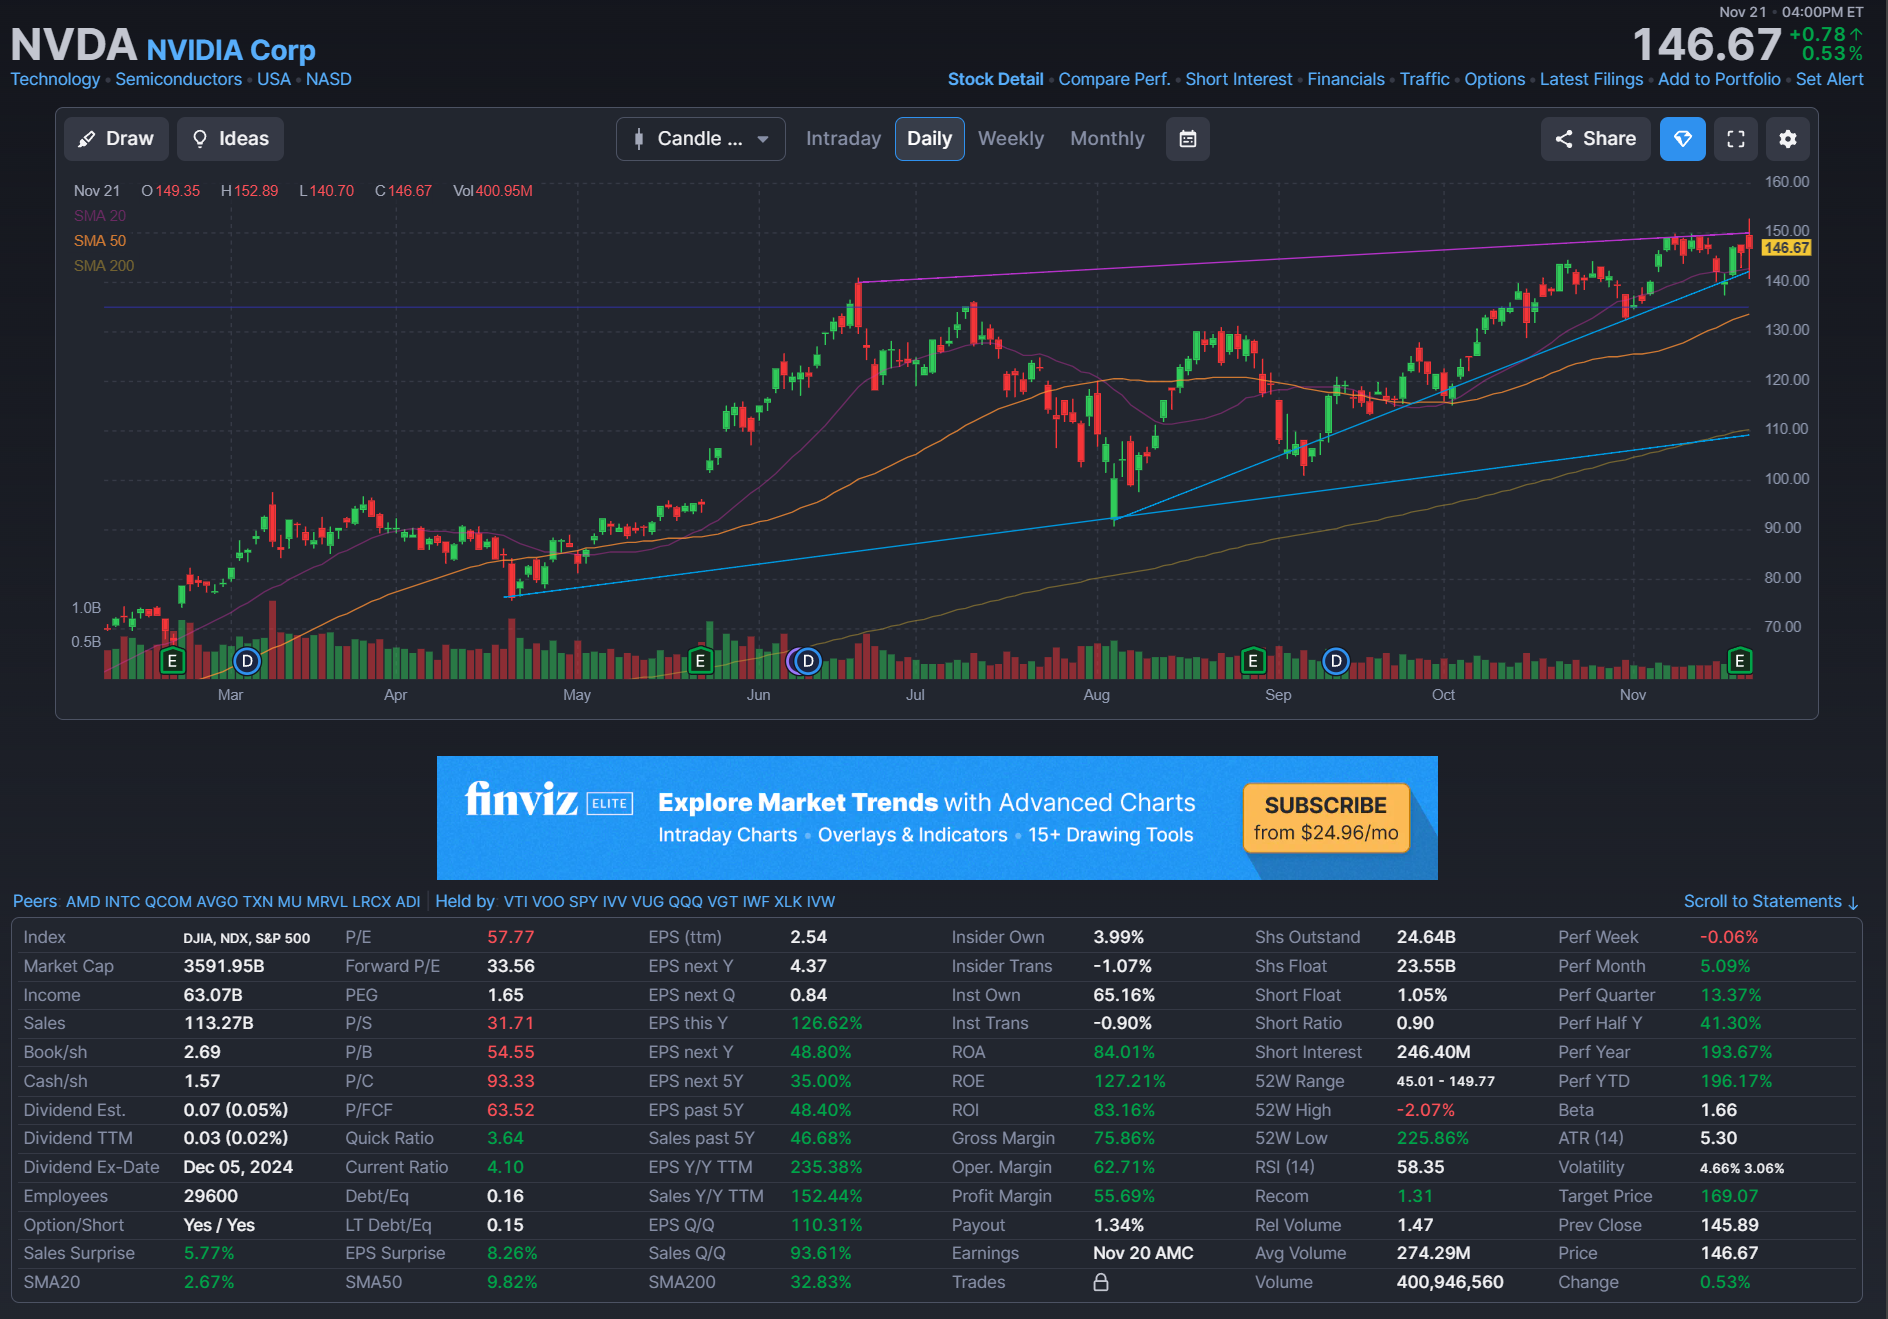Click the March dividend D marker

point(247,661)
